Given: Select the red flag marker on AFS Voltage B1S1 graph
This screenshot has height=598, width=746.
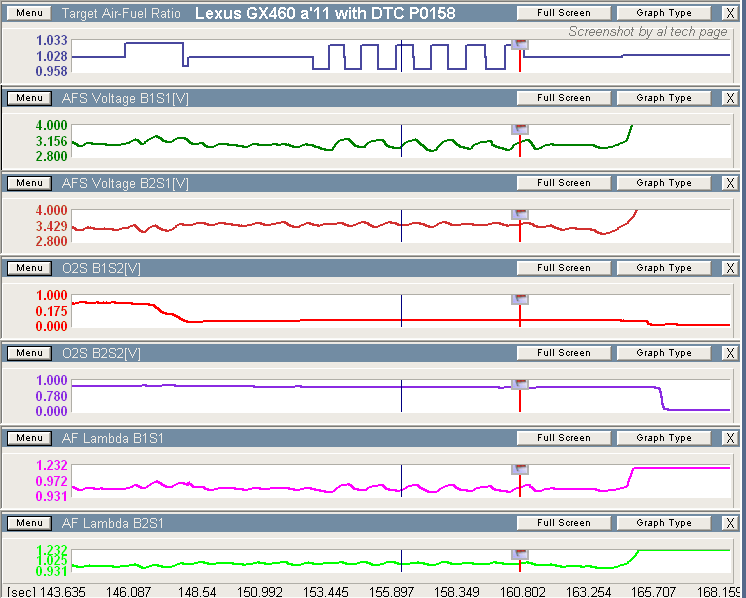Looking at the screenshot, I should [520, 130].
